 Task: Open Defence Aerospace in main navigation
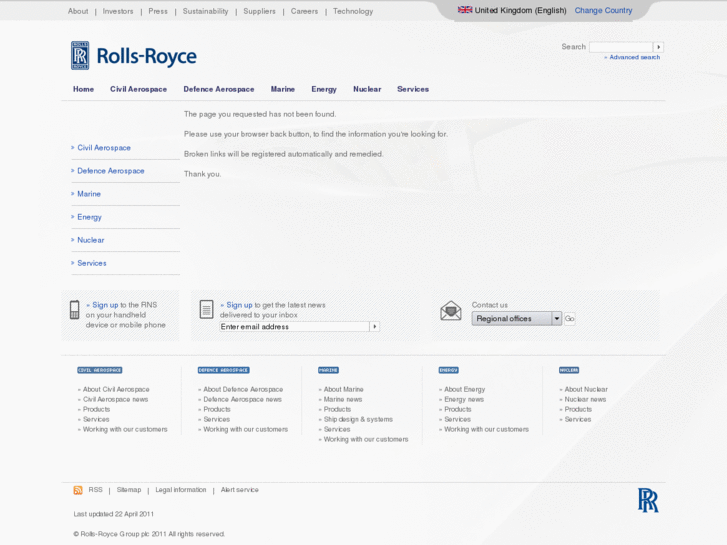click(x=219, y=89)
